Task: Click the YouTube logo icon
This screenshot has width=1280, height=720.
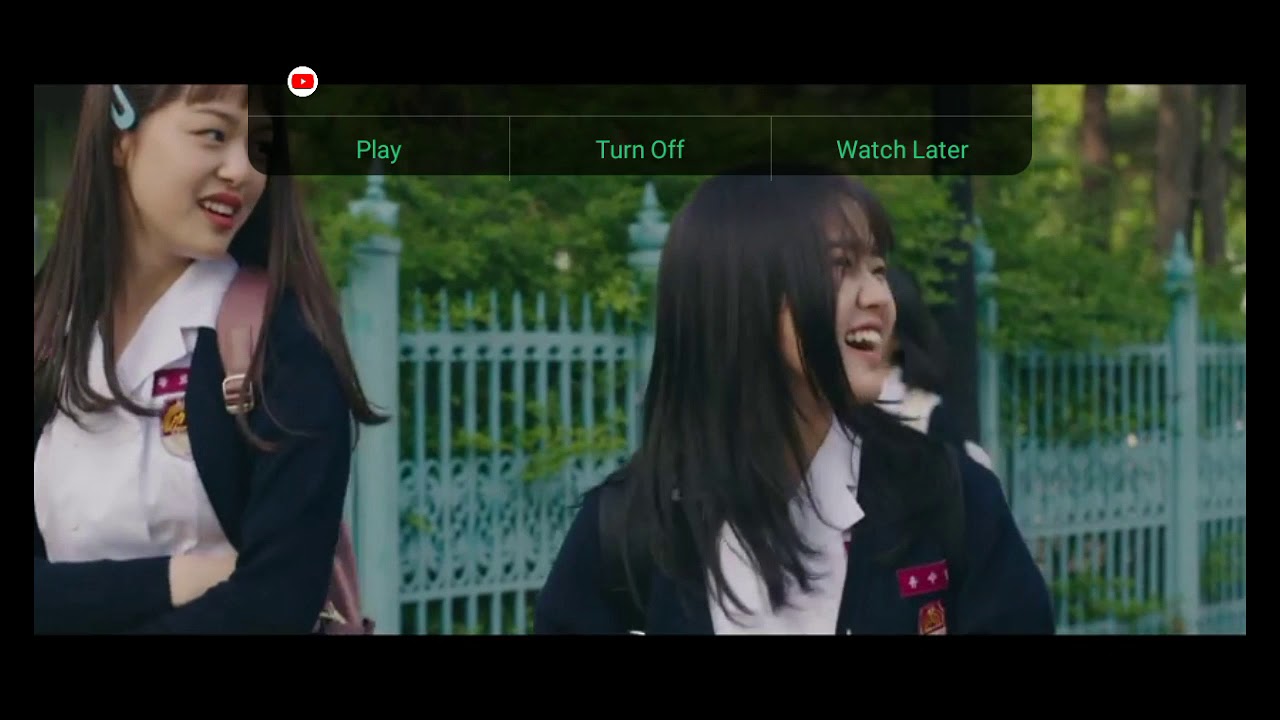Action: coord(303,82)
